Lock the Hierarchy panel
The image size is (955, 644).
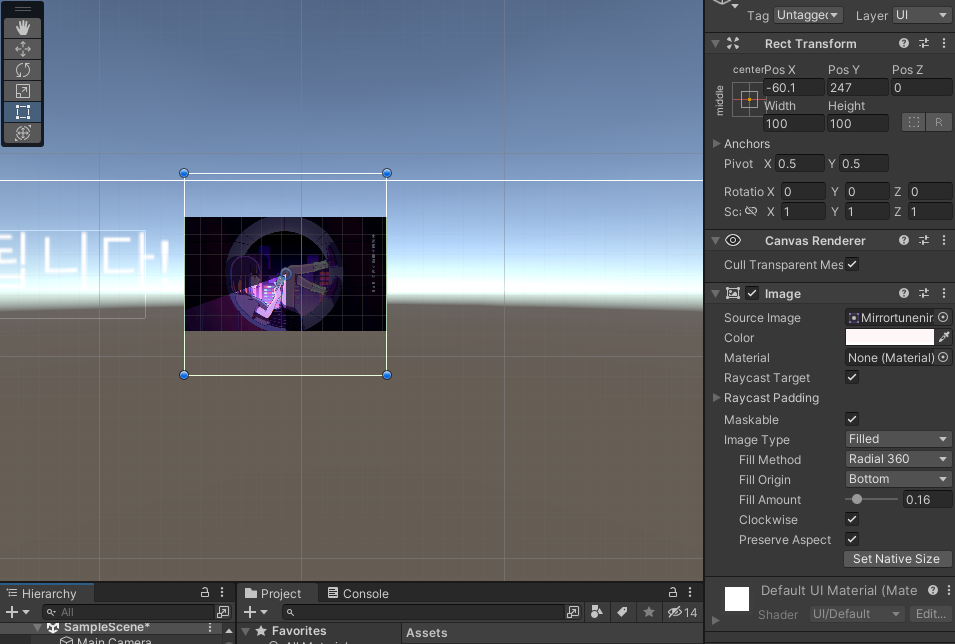(x=205, y=592)
